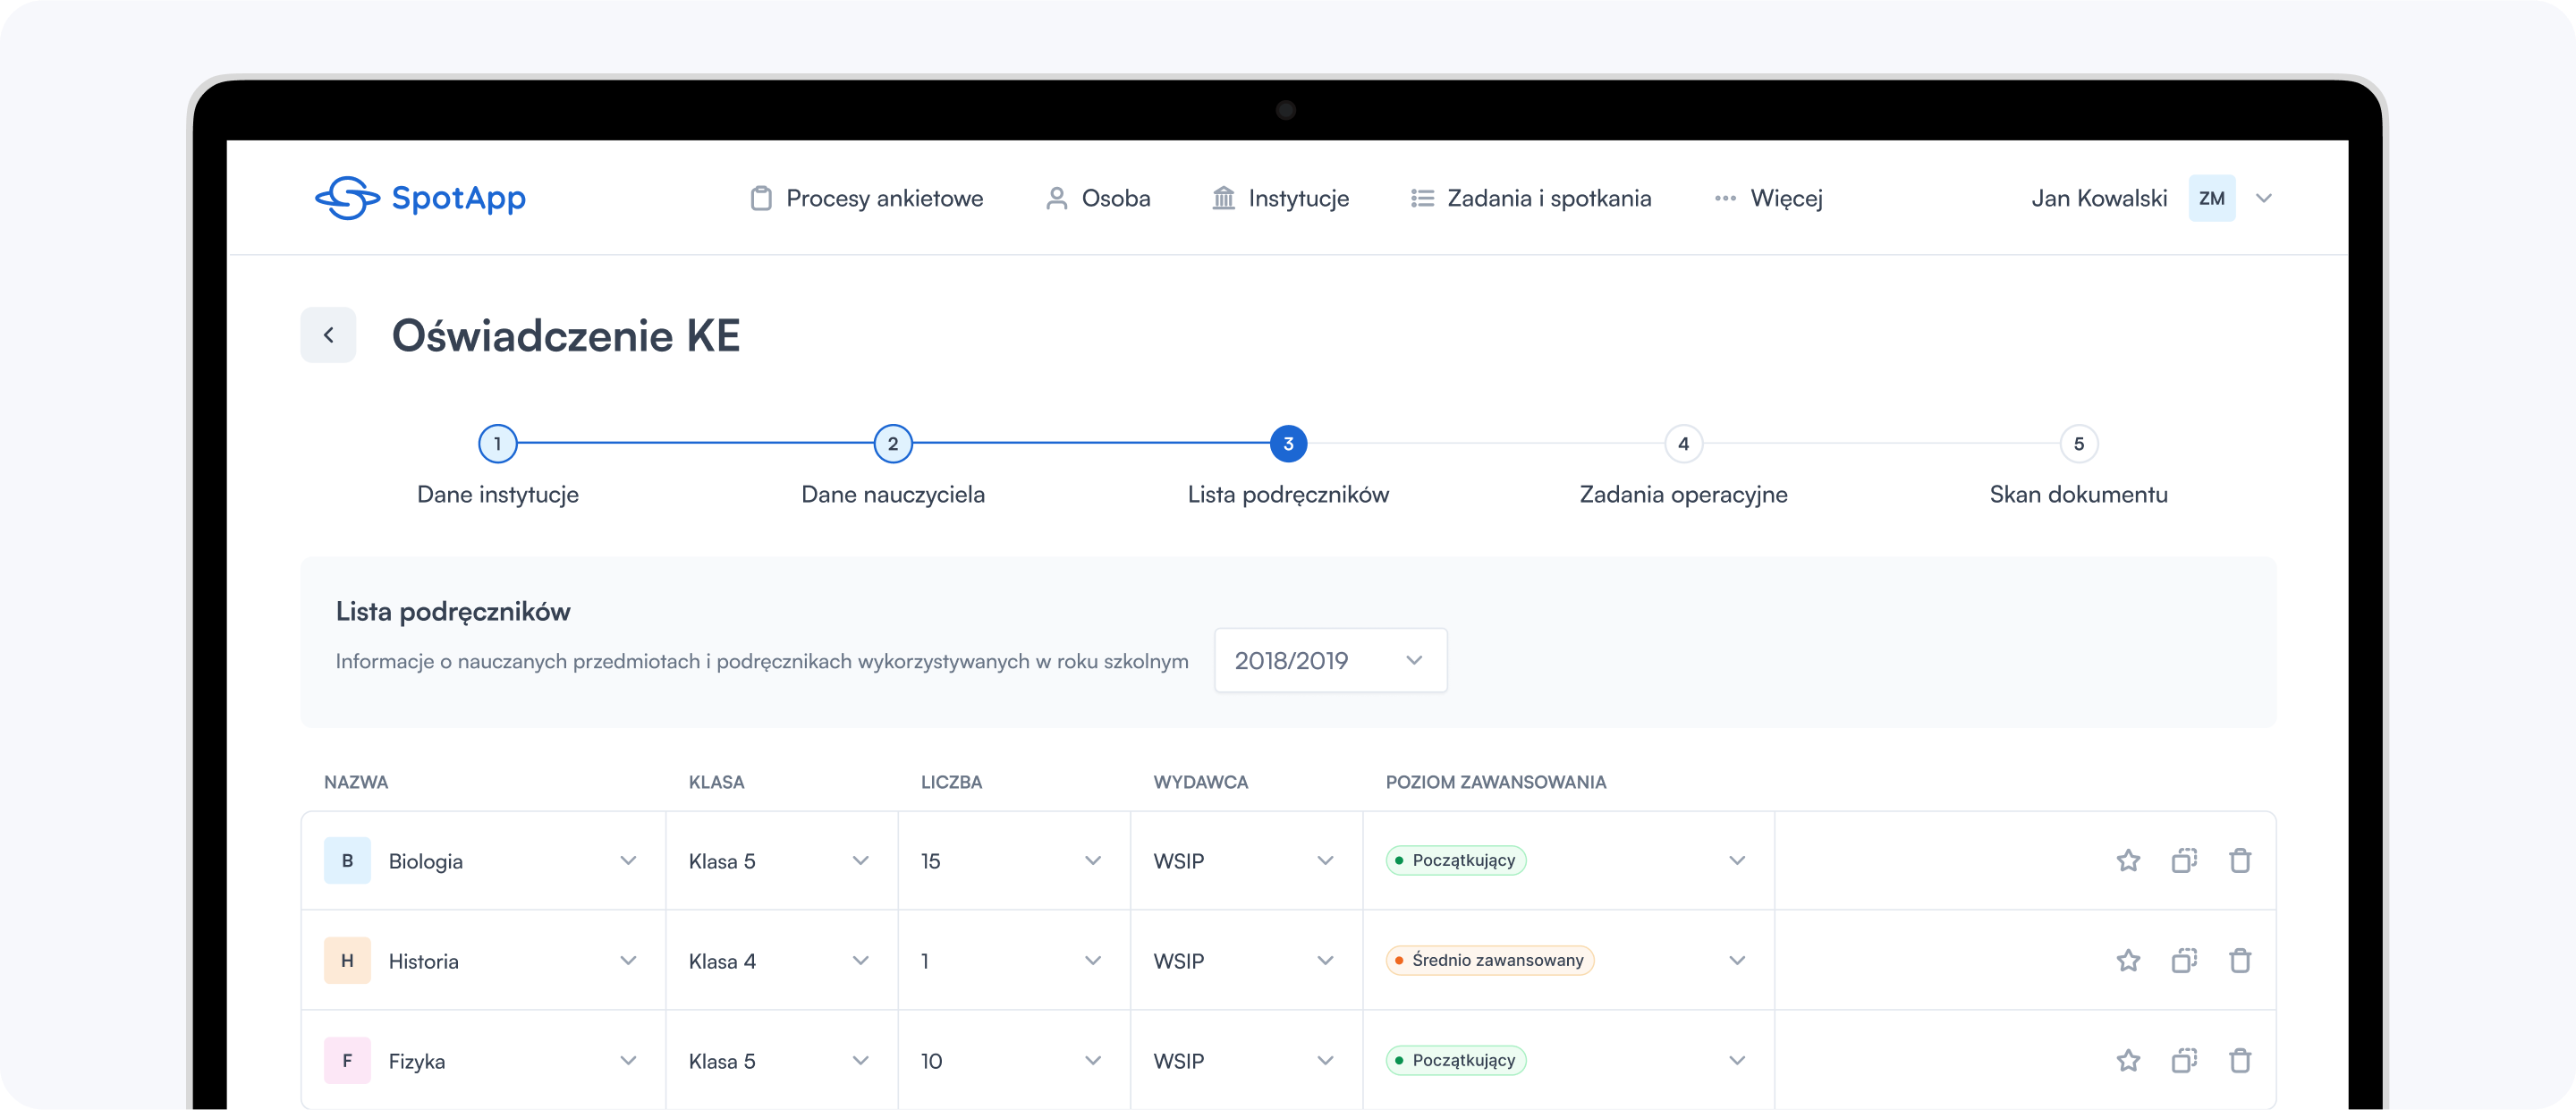Delete the Fizyka row
This screenshot has width=2576, height=1110.
point(2240,1060)
